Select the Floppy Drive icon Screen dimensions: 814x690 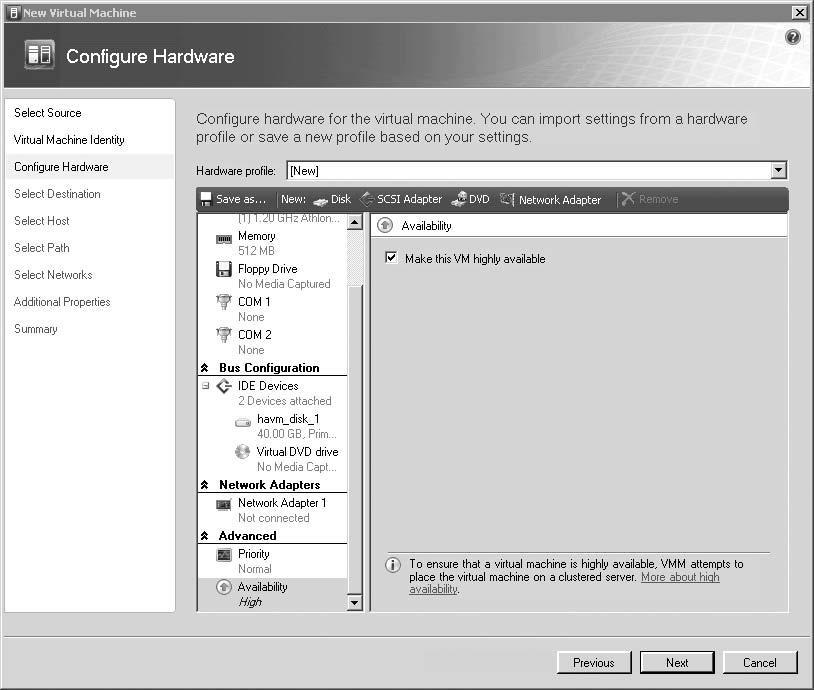click(224, 269)
